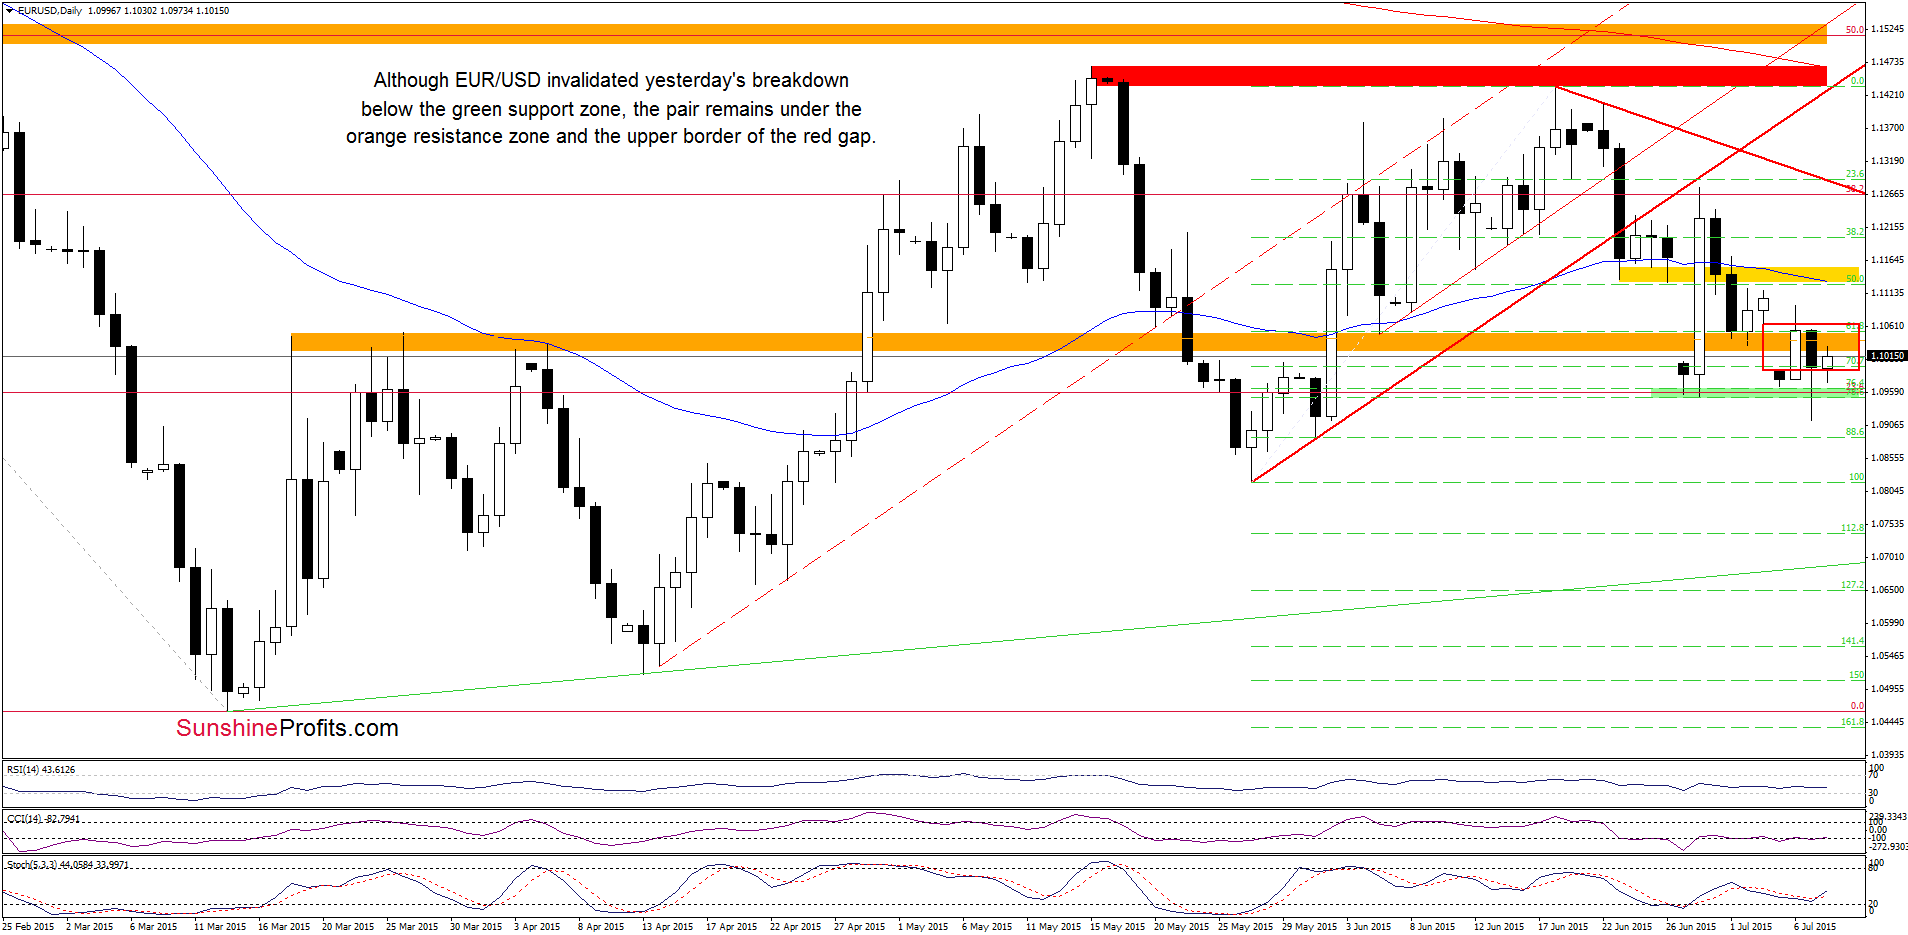Click the 1.14735 price axis label
1908x935 pixels.
pyautogui.click(x=1887, y=62)
